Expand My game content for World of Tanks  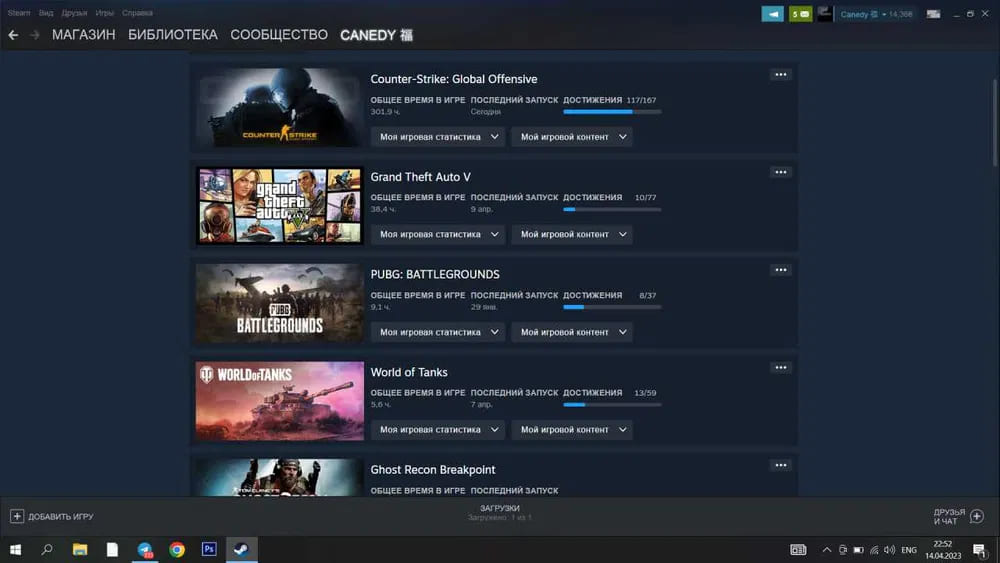tap(572, 429)
